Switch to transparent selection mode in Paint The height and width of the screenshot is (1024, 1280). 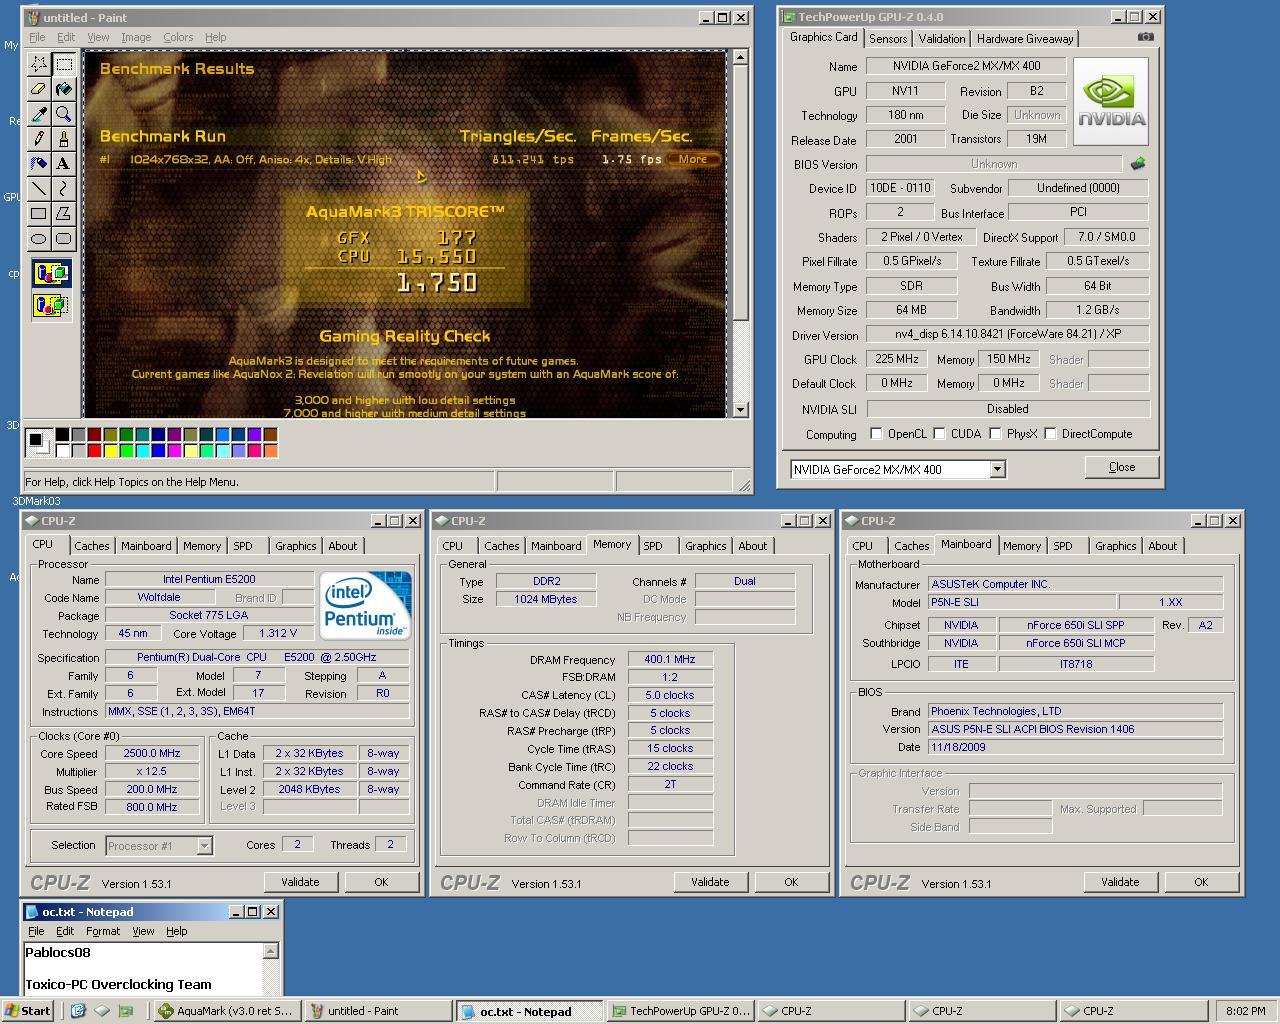[x=51, y=304]
